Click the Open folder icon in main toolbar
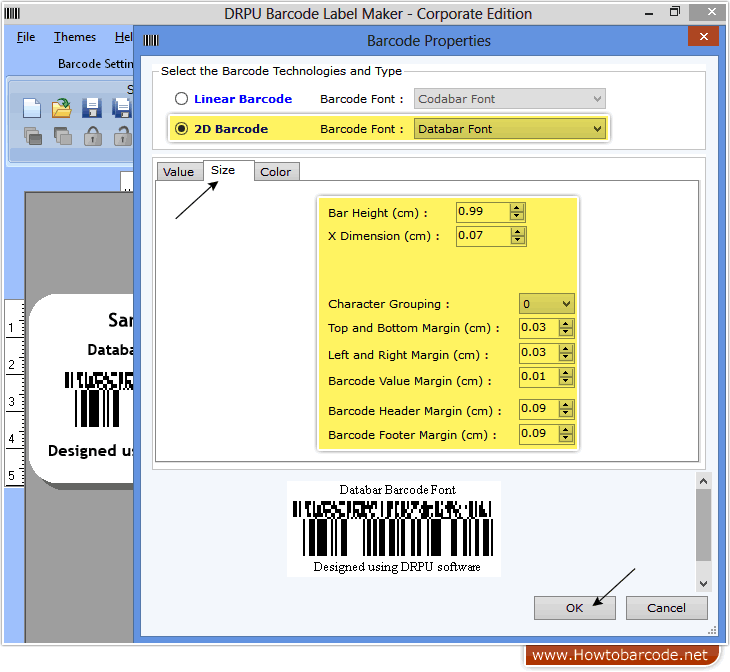The image size is (730, 672). tap(61, 108)
